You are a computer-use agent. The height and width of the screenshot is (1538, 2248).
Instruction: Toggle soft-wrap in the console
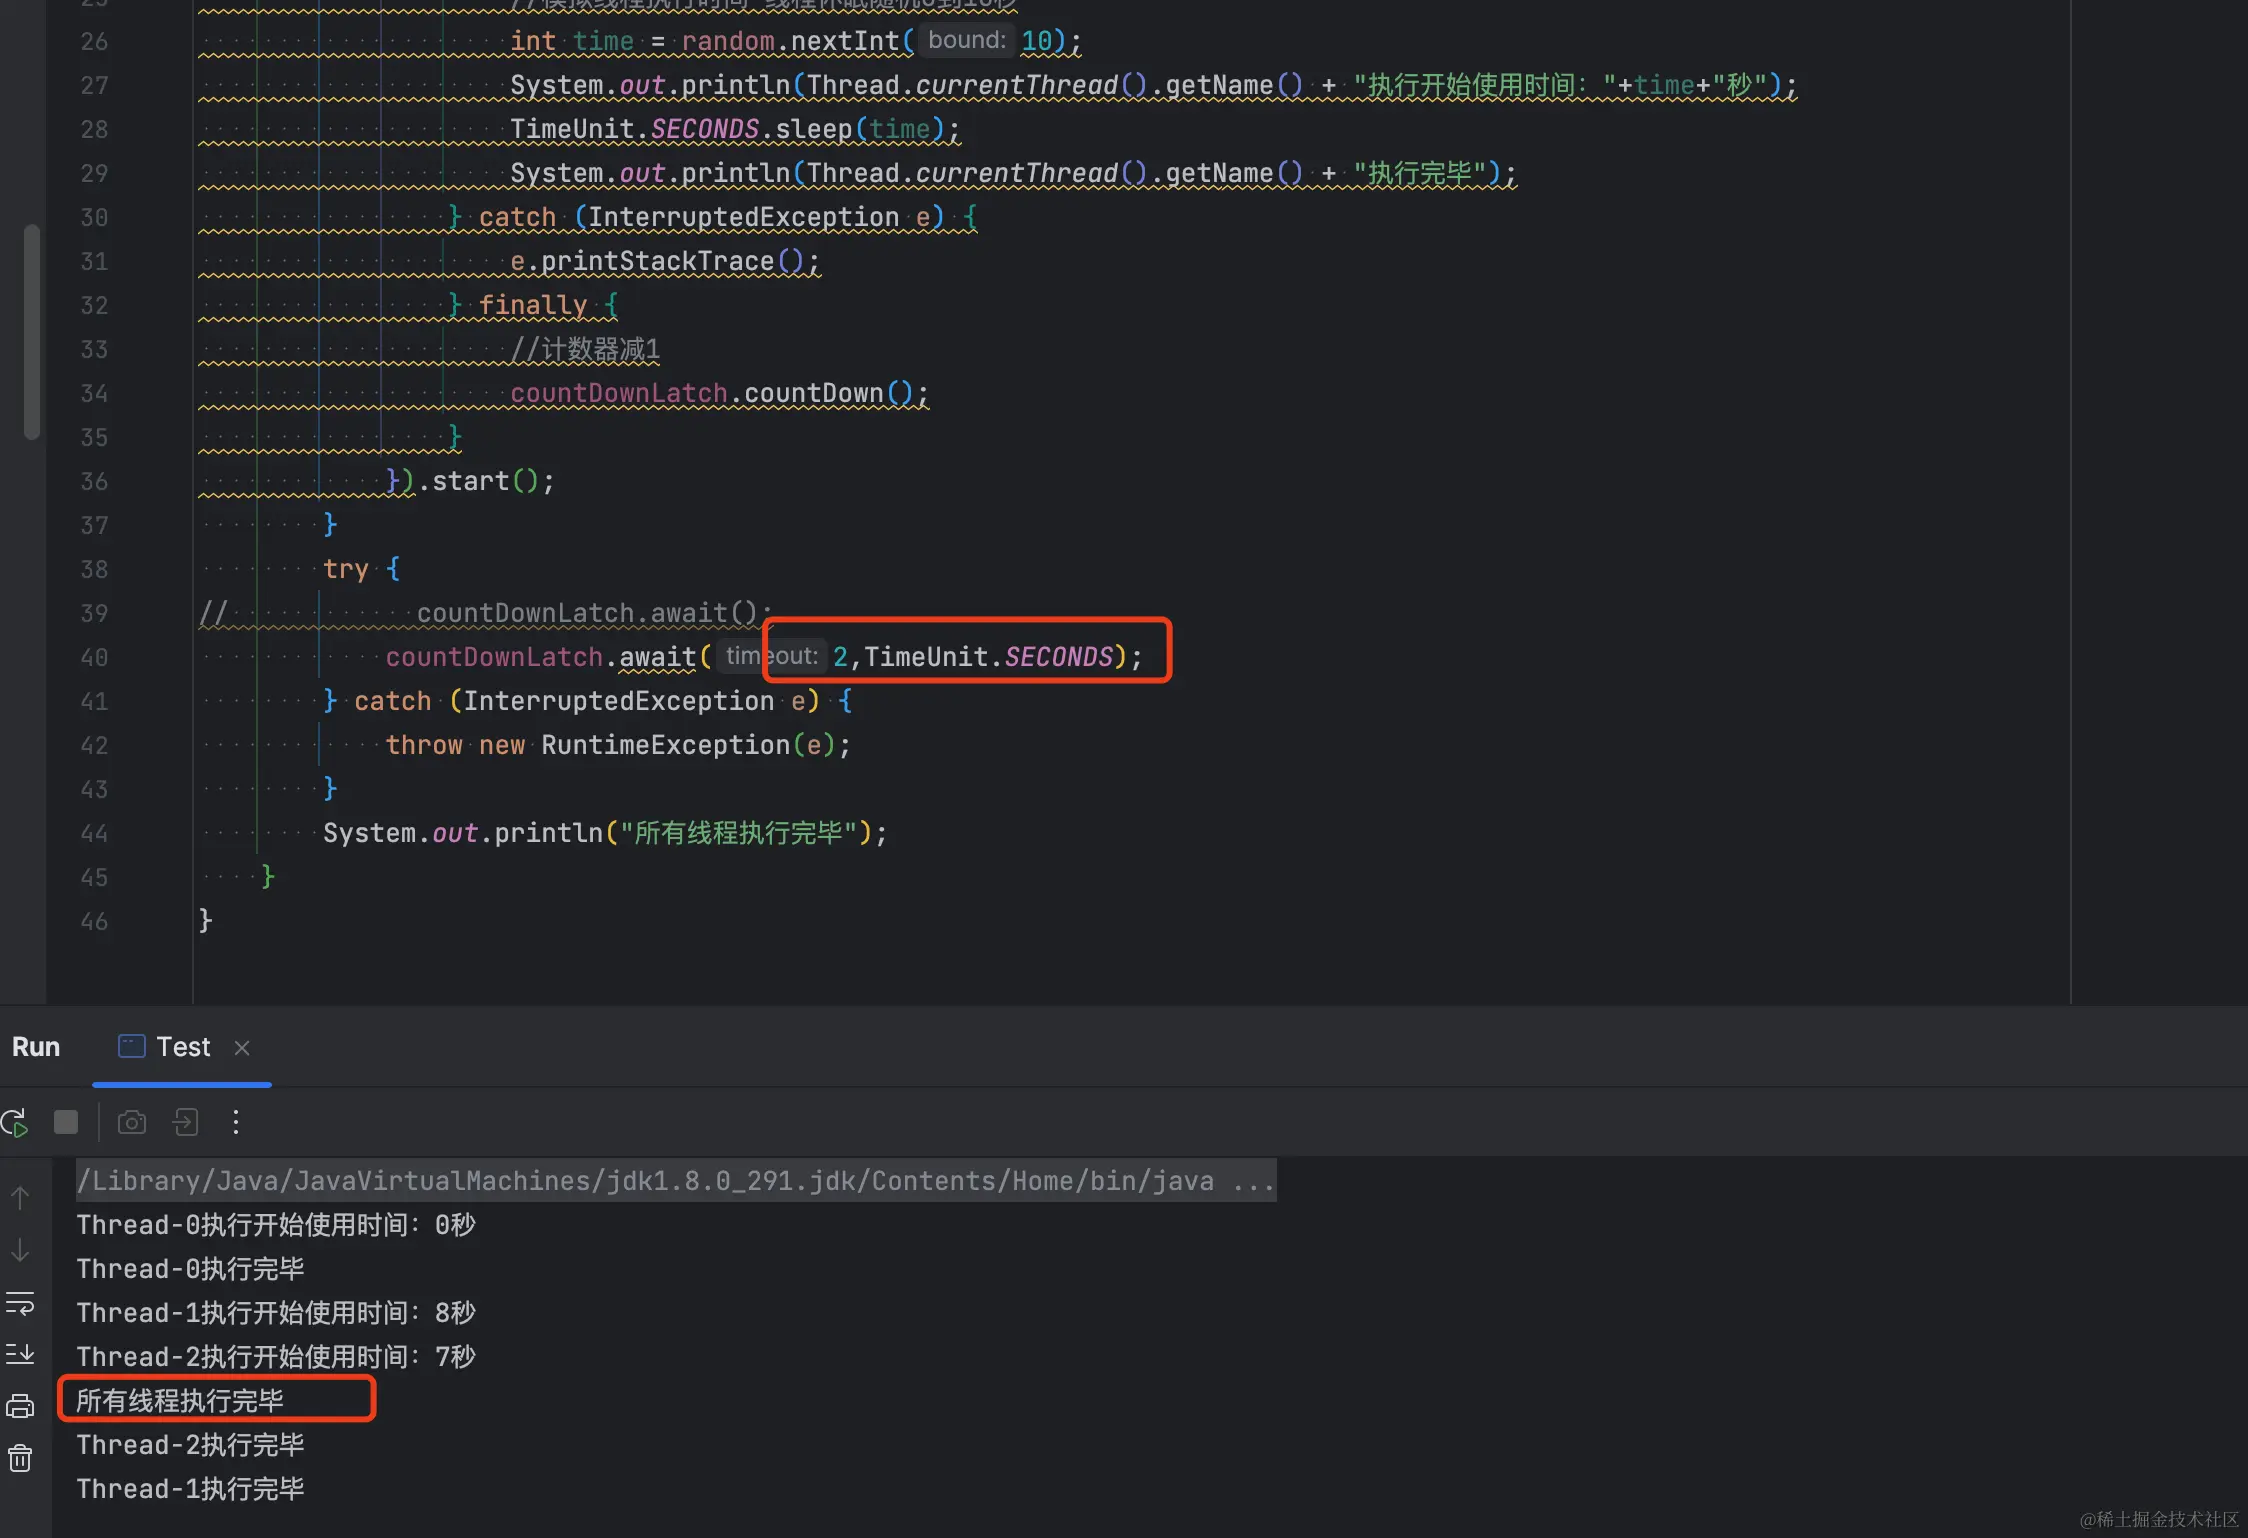point(20,1303)
